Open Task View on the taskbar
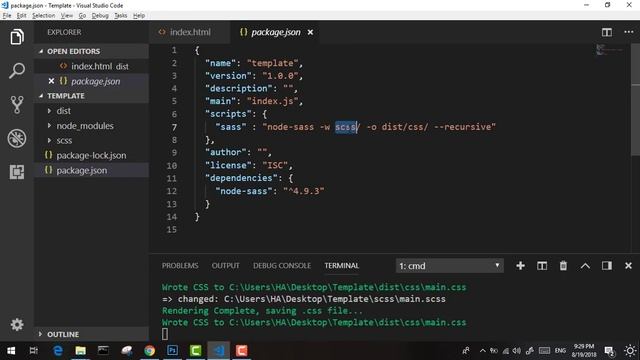The width and height of the screenshot is (640, 360). tap(34, 351)
